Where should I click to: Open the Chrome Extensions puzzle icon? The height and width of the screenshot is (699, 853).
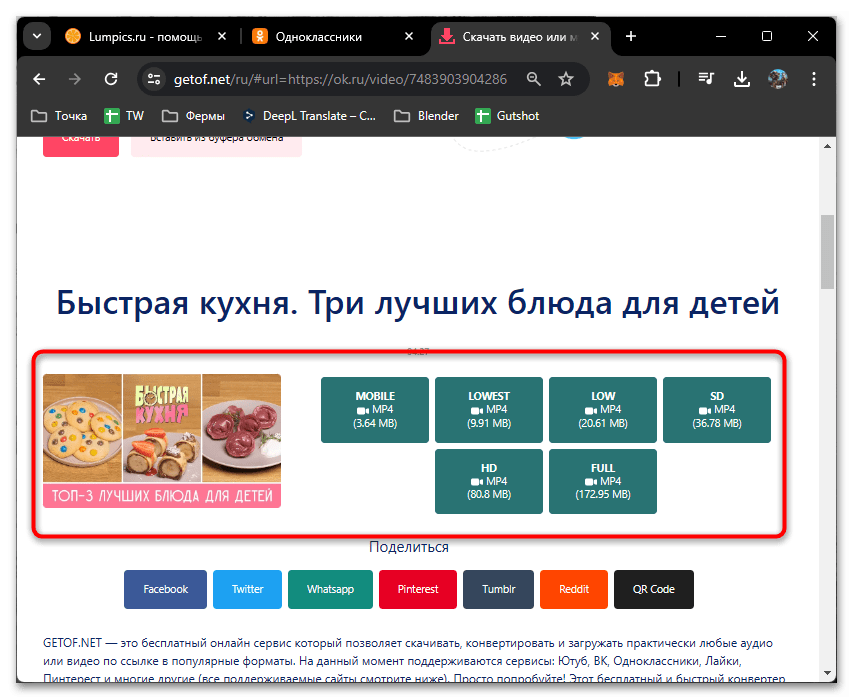pyautogui.click(x=652, y=78)
